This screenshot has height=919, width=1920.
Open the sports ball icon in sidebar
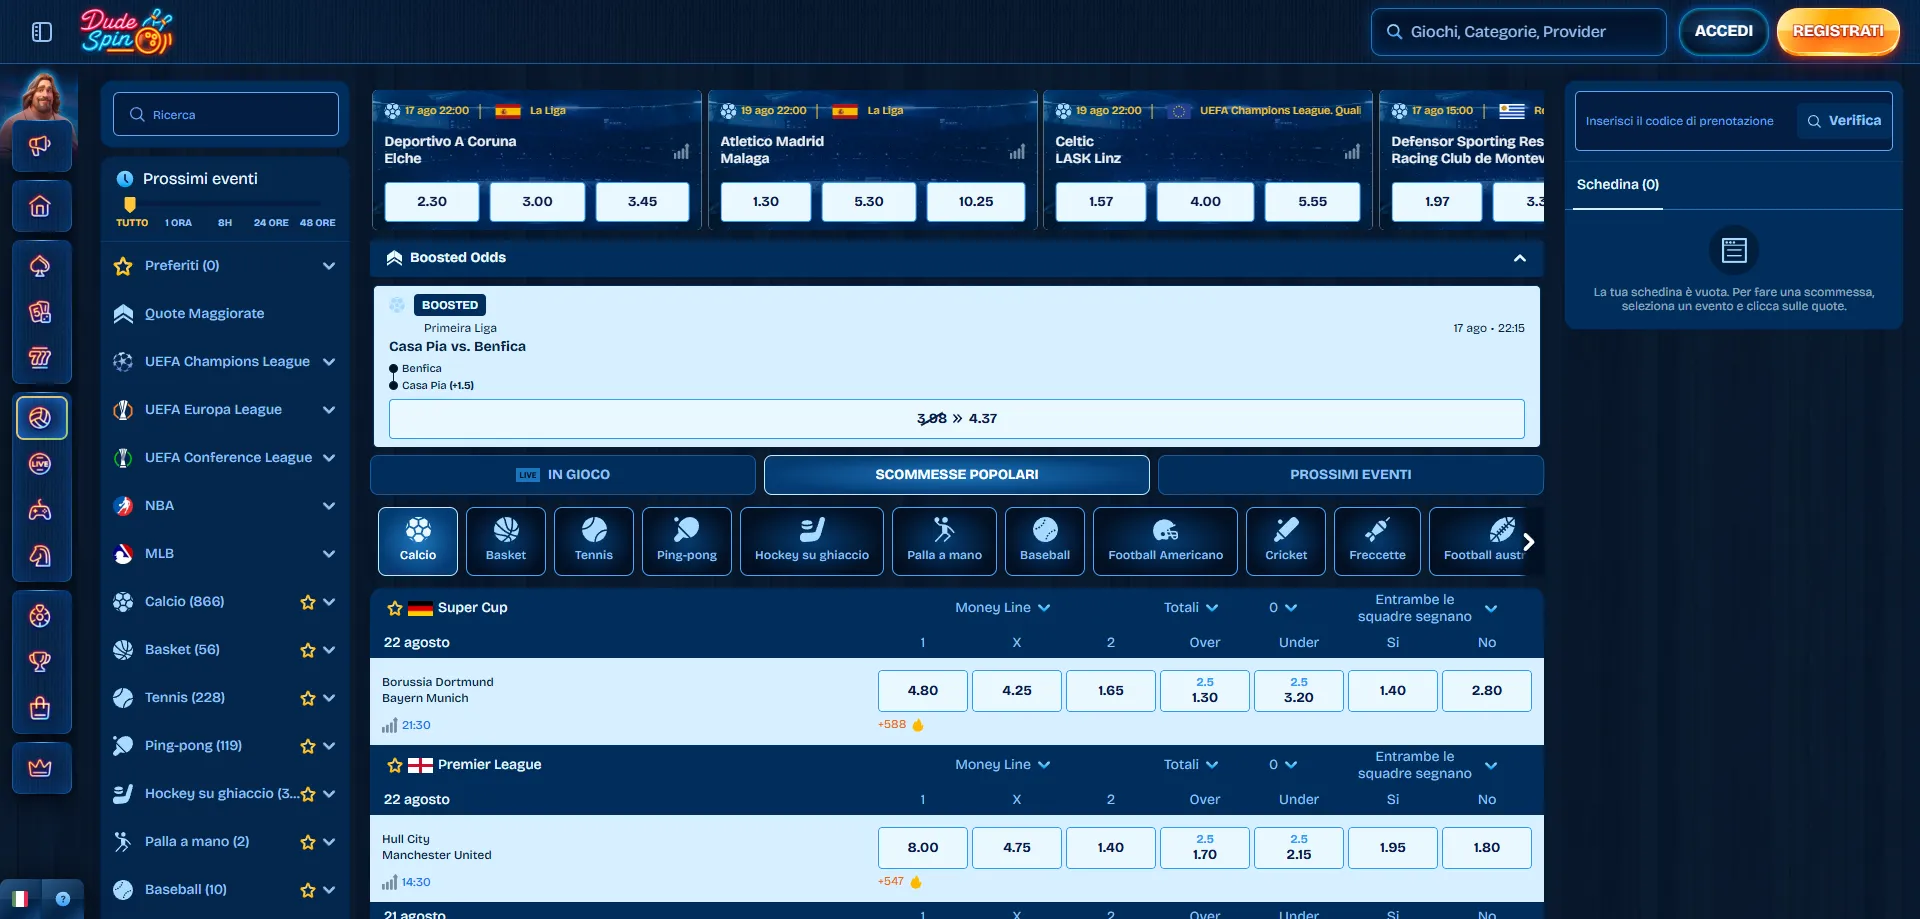click(x=40, y=418)
